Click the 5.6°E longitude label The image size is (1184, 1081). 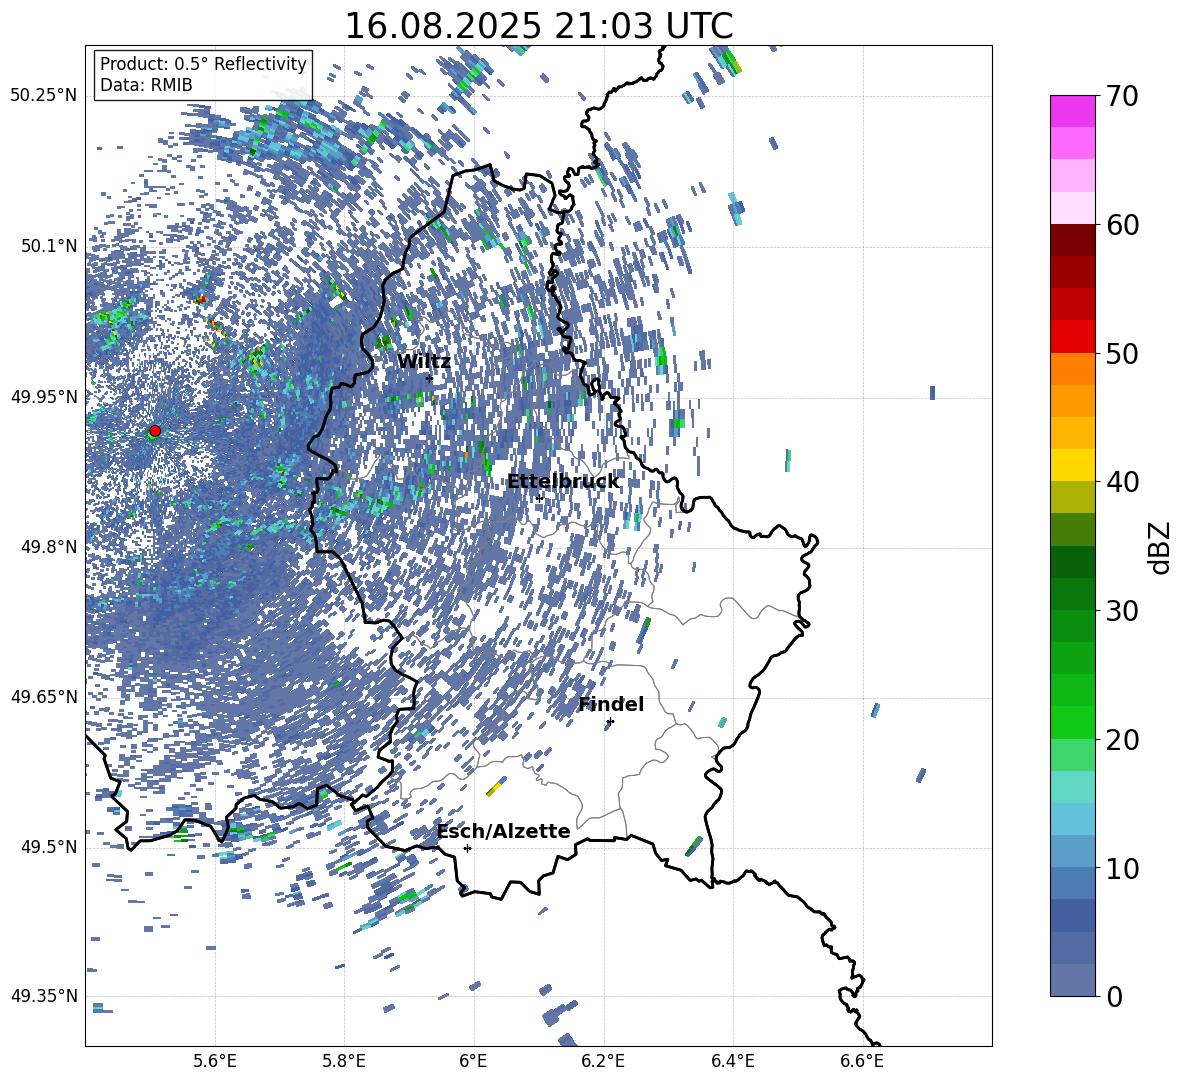click(215, 1061)
